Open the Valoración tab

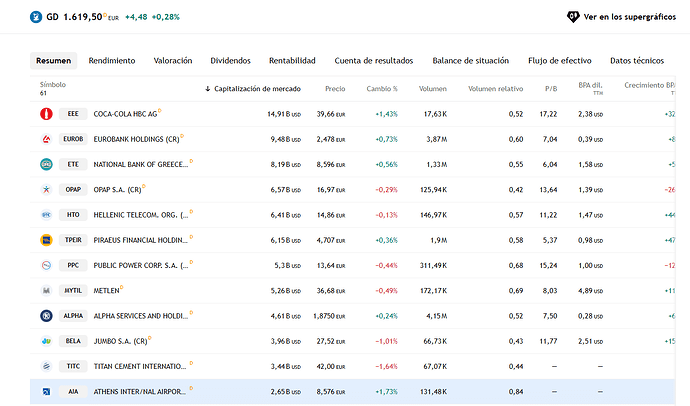tap(172, 61)
